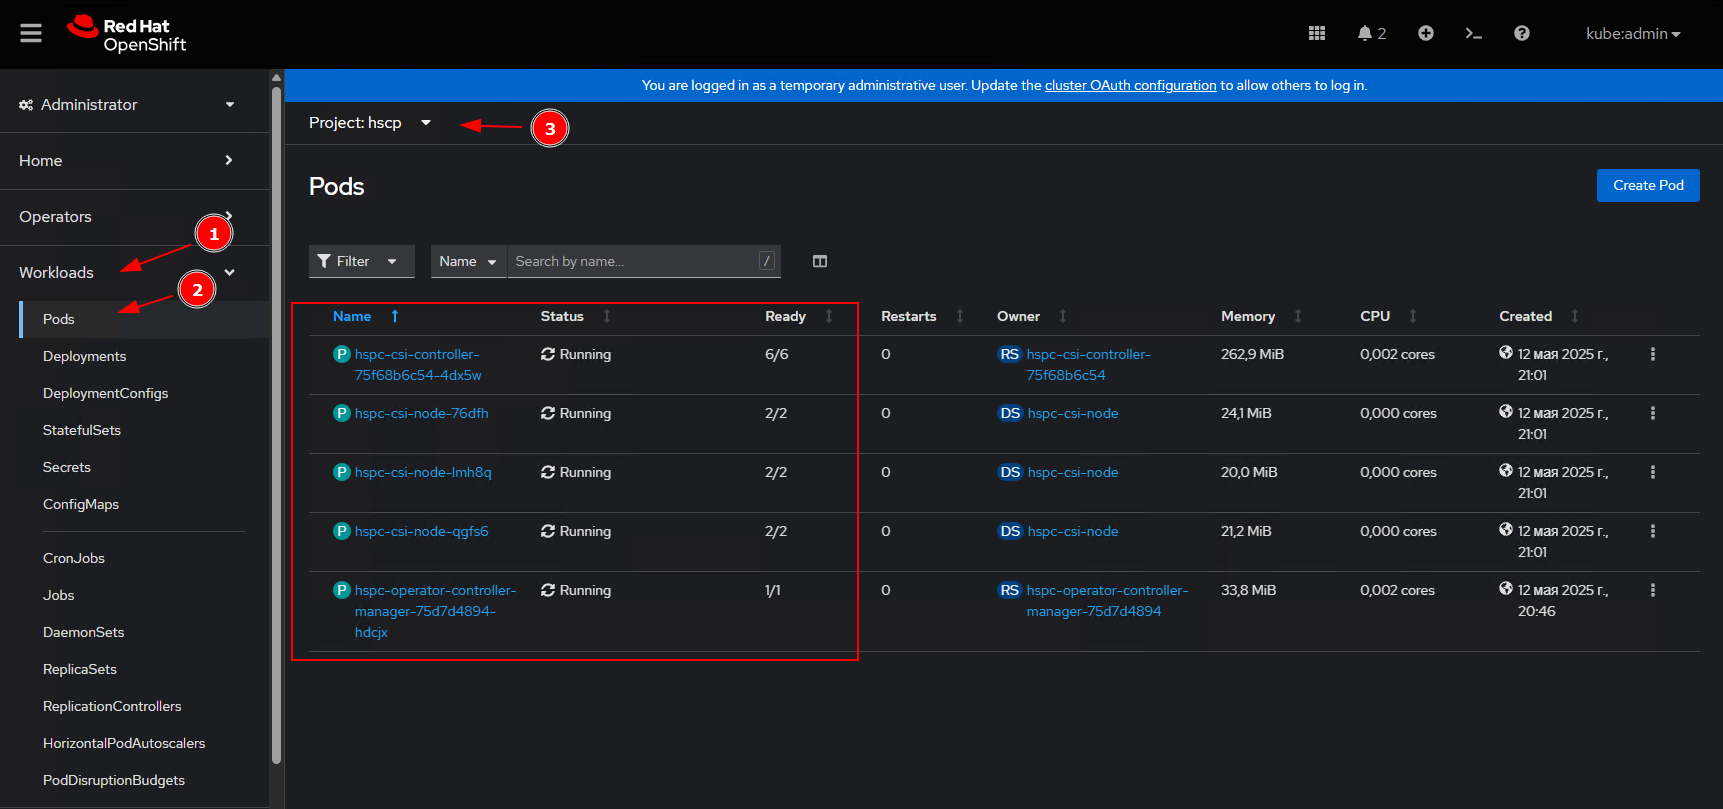Open the help question mark menu
The height and width of the screenshot is (809, 1723).
(1522, 33)
